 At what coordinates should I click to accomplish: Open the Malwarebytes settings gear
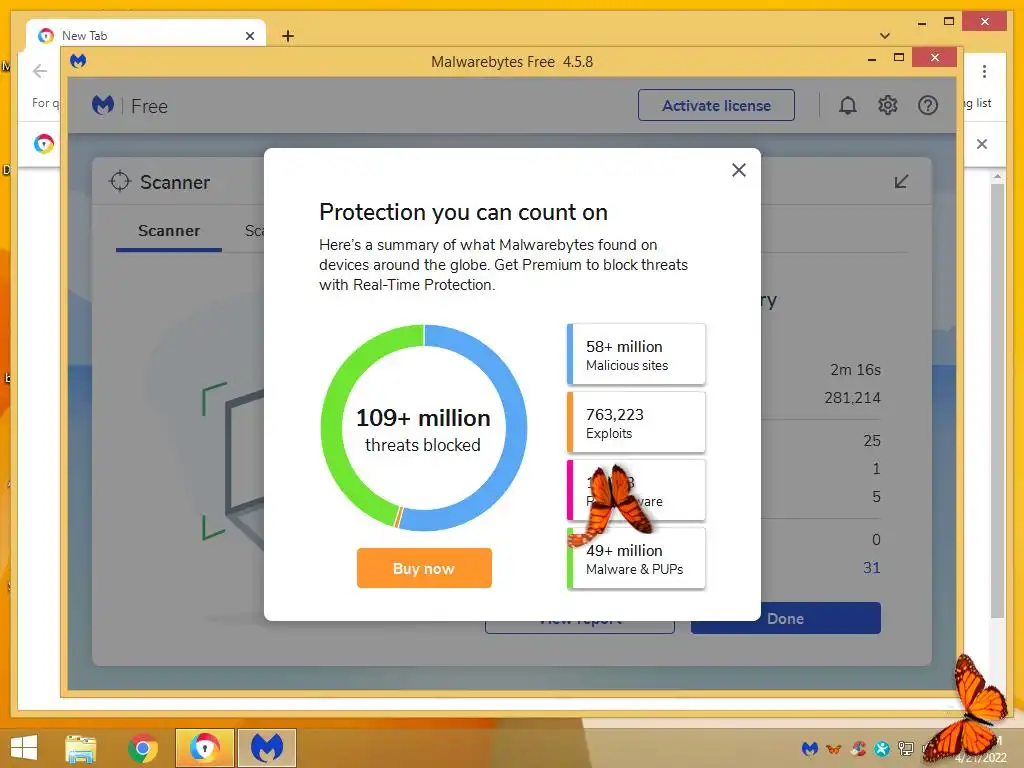(x=888, y=105)
